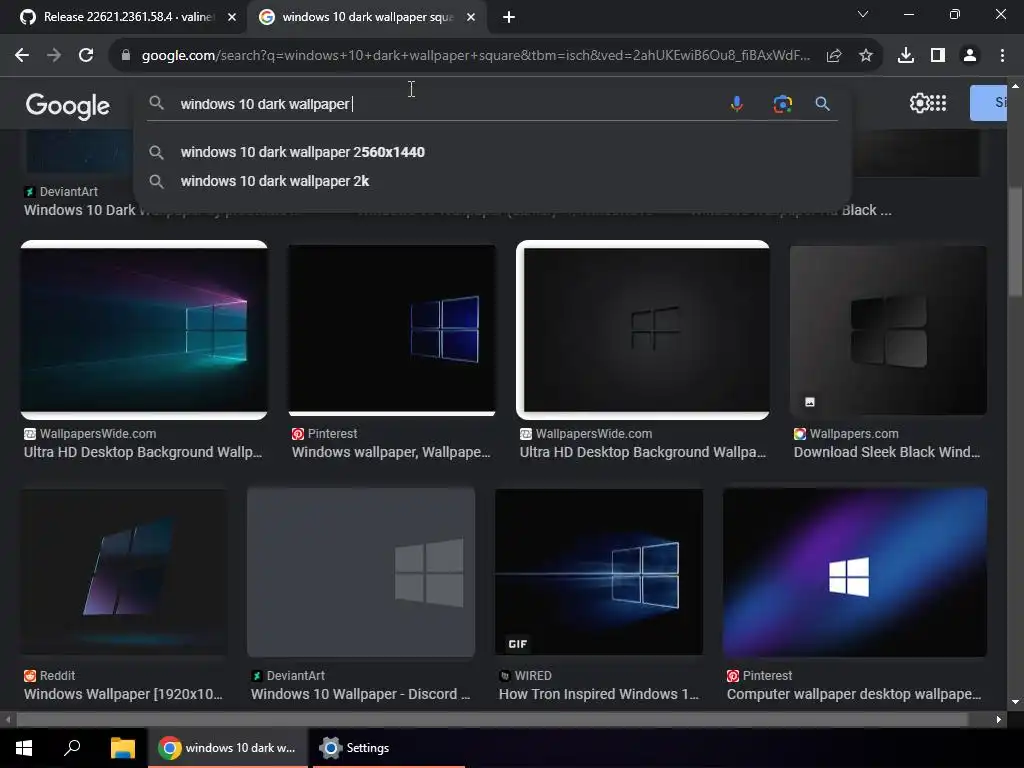1024x768 pixels.
Task: Open a new tab with plus icon
Action: (x=509, y=17)
